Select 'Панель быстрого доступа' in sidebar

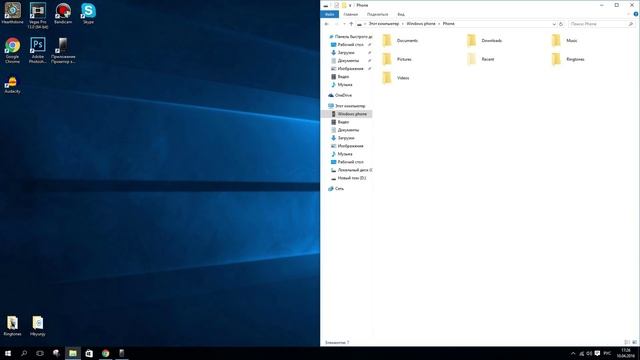coord(350,37)
